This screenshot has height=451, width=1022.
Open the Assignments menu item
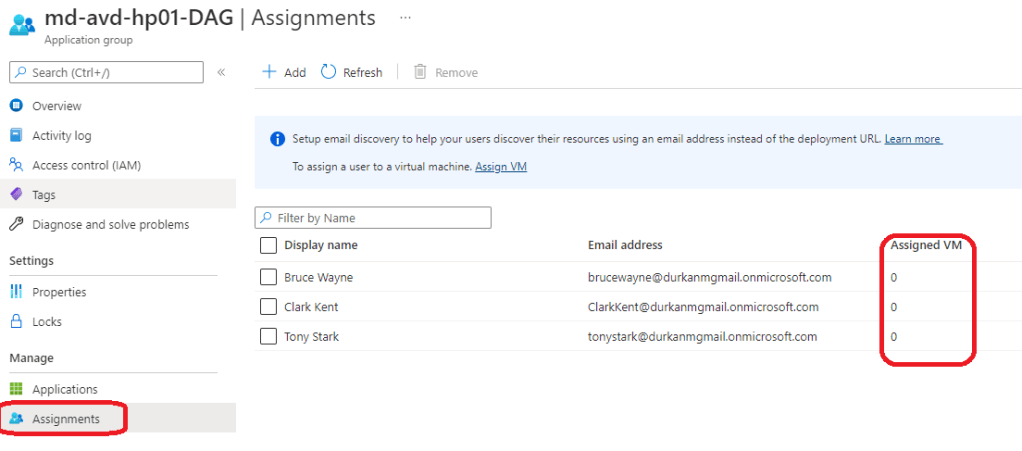65,419
